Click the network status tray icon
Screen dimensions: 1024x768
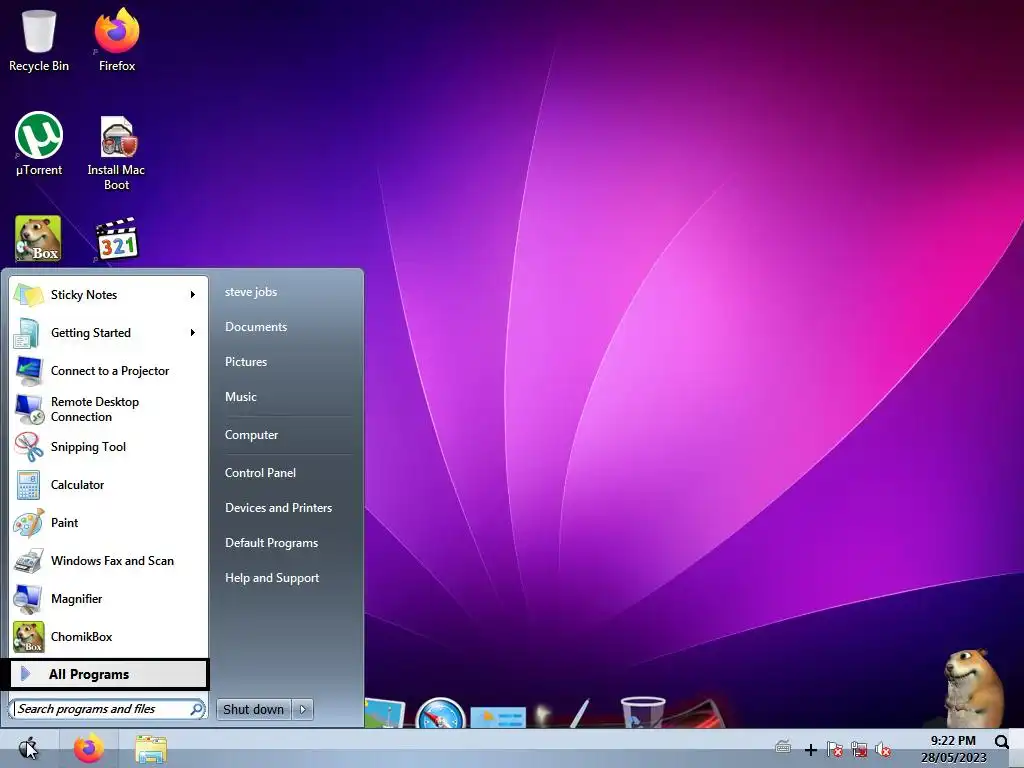coord(859,749)
